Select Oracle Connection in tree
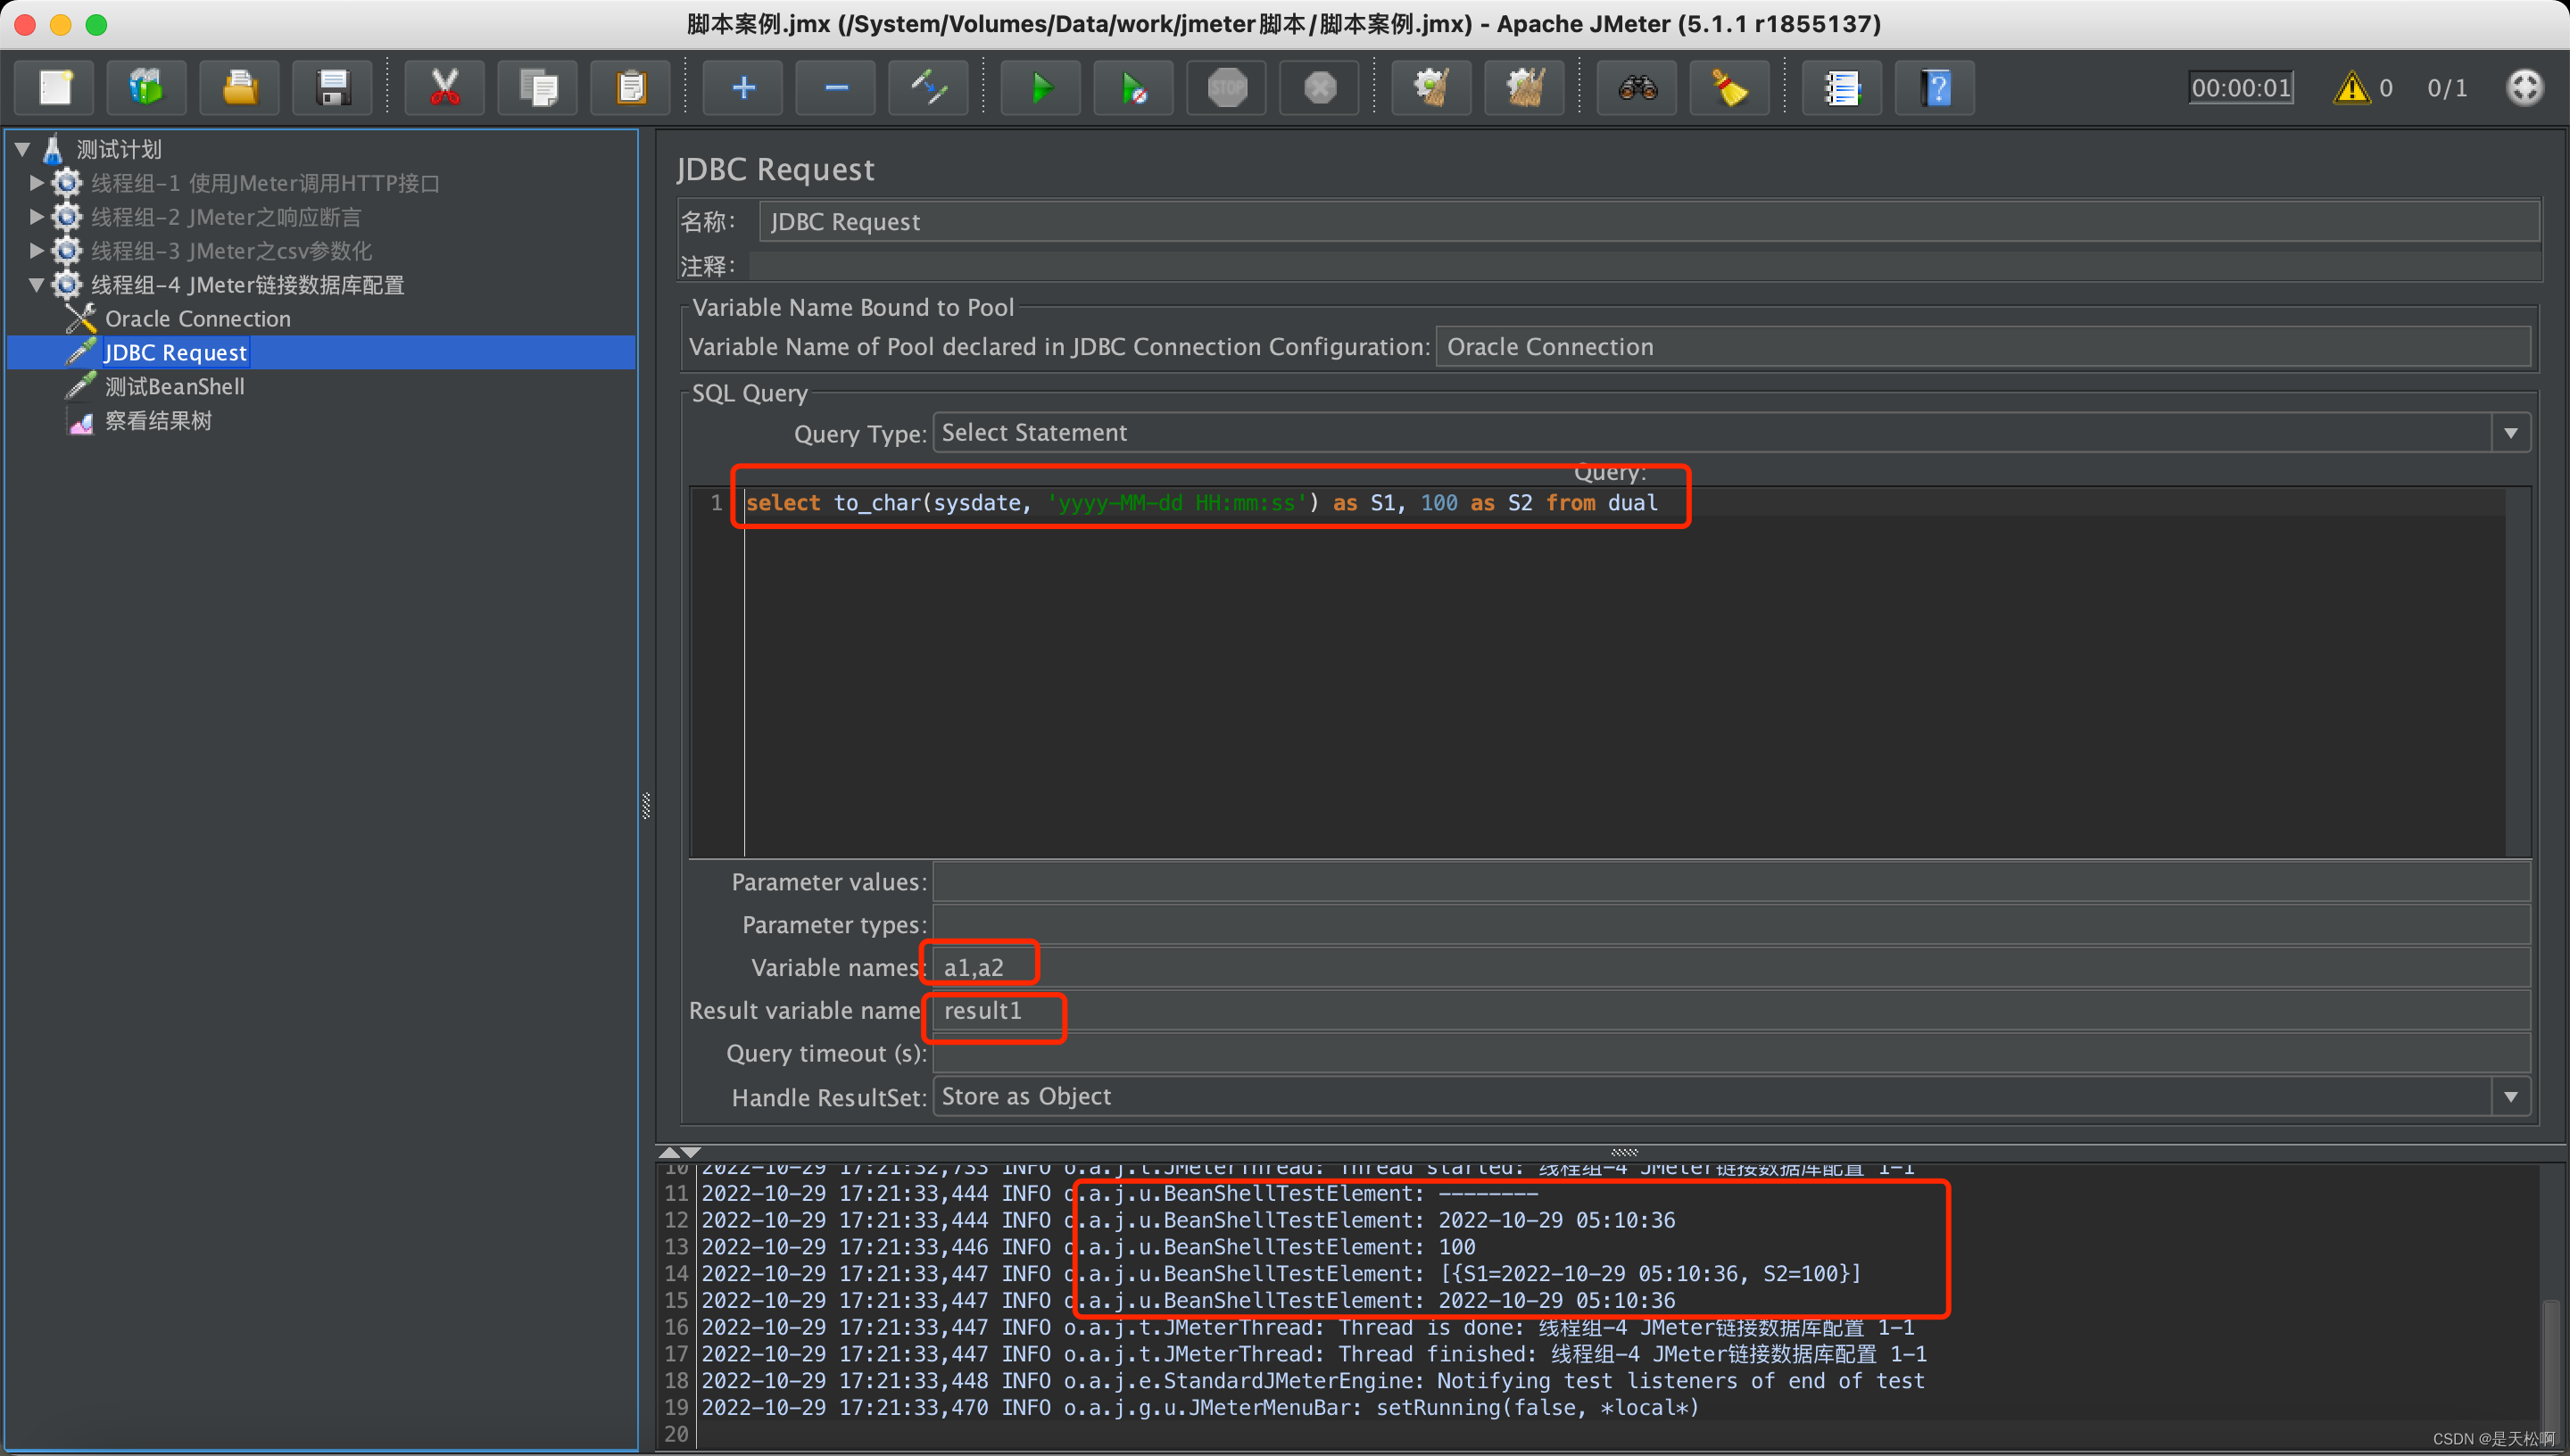2570x1456 pixels. click(x=198, y=319)
